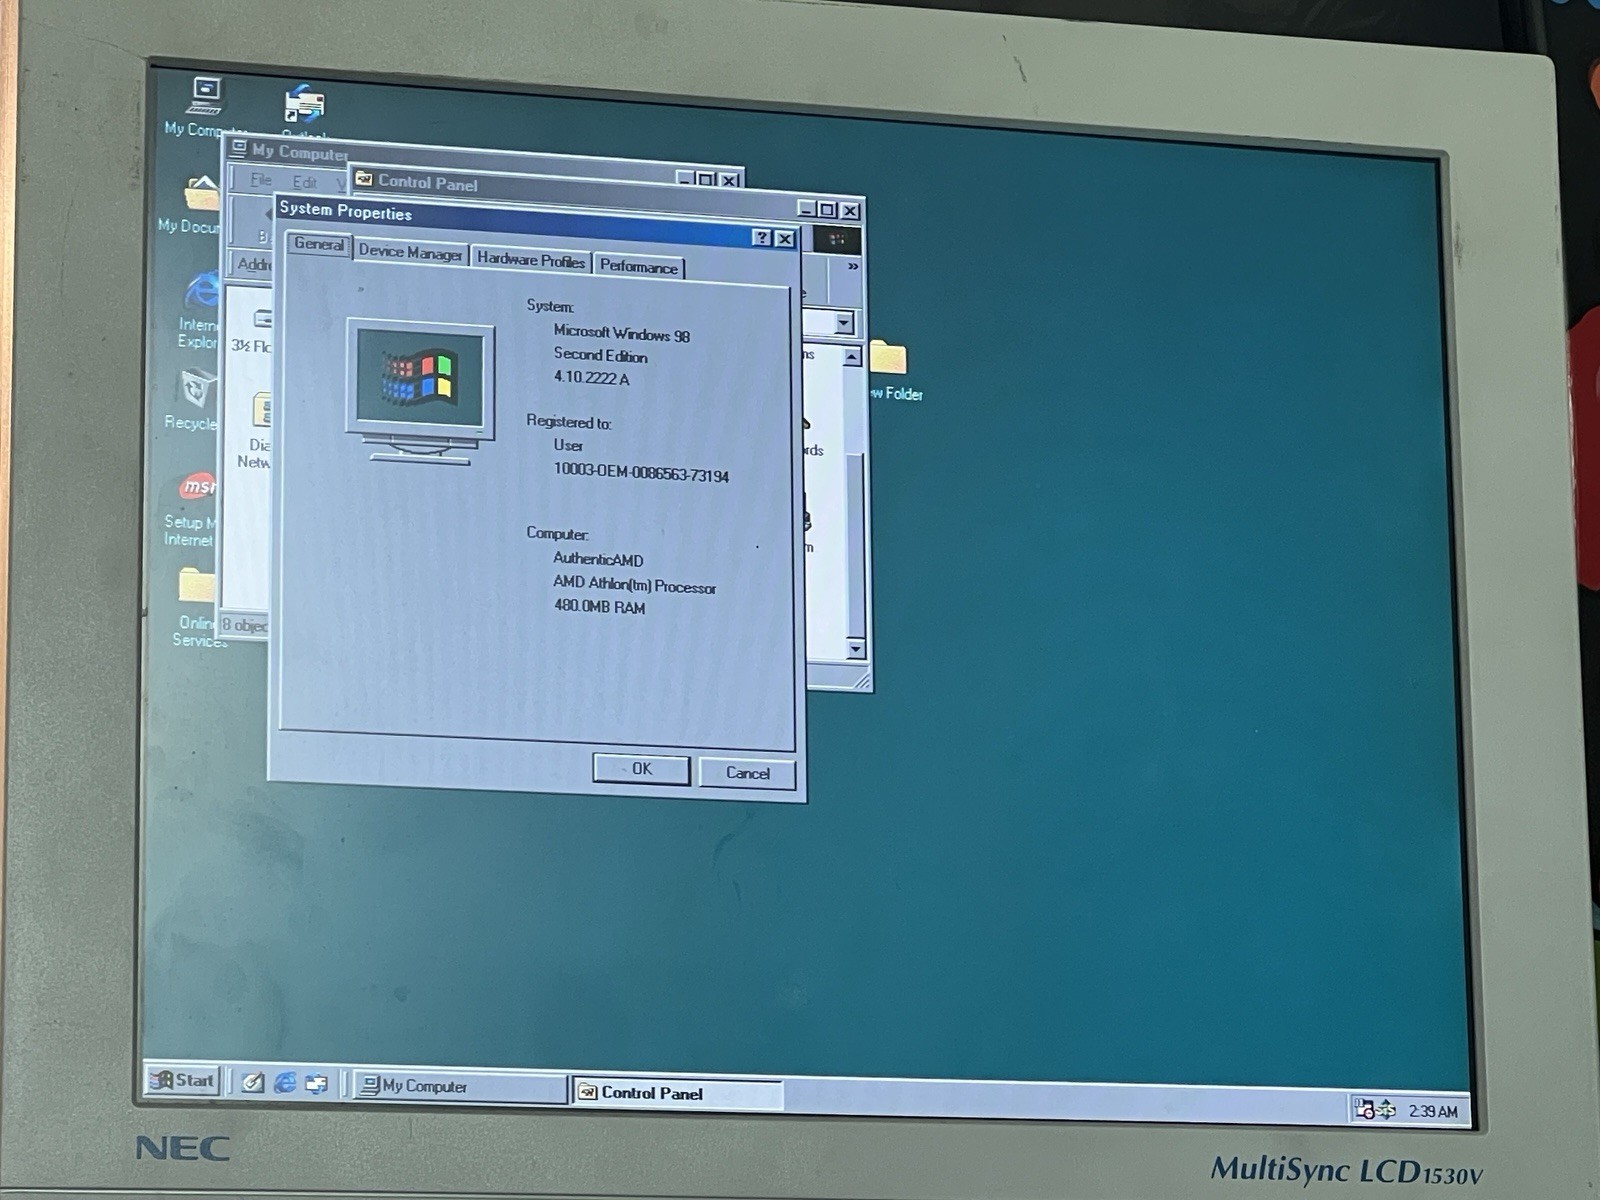Click the System Properties help question mark button
Screen dimensions: 1600x1200
[762, 237]
